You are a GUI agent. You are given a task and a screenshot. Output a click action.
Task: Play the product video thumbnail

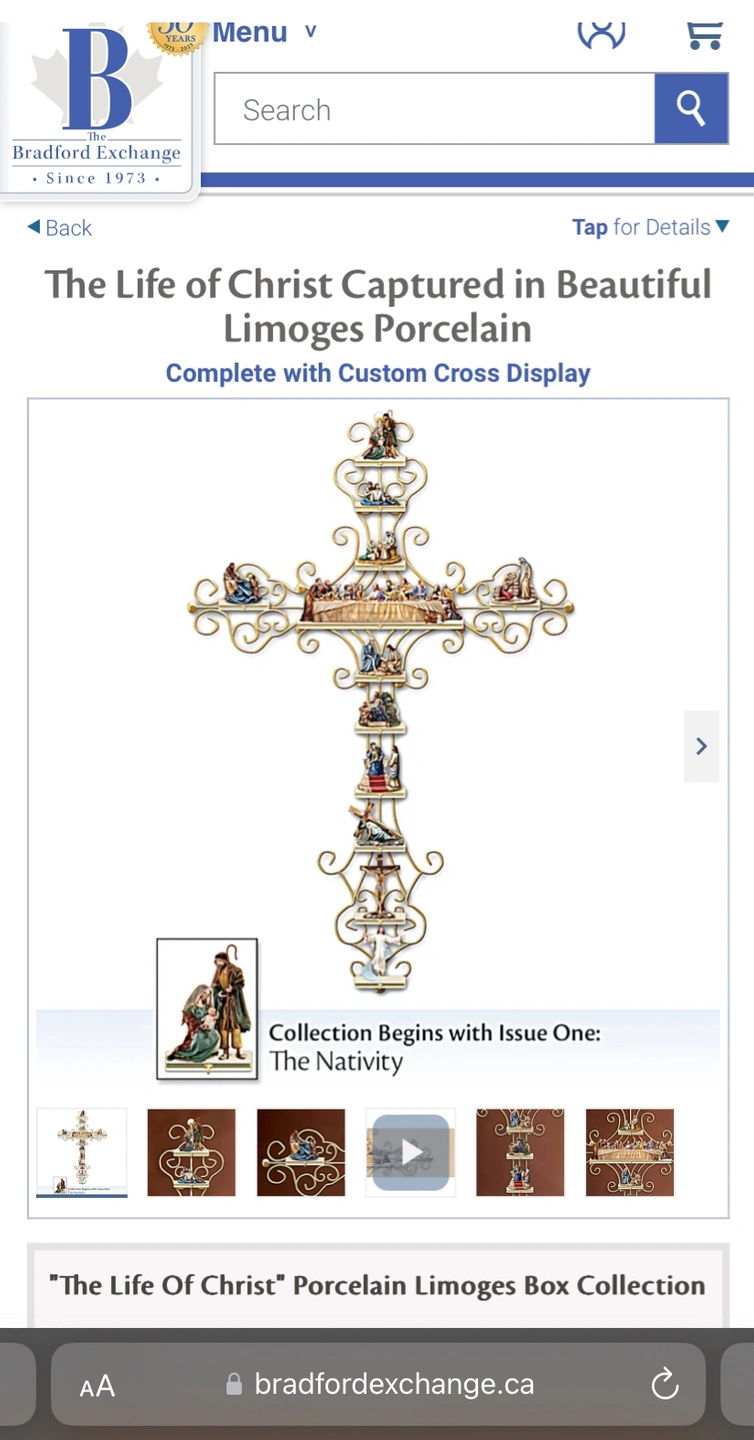pyautogui.click(x=411, y=1152)
